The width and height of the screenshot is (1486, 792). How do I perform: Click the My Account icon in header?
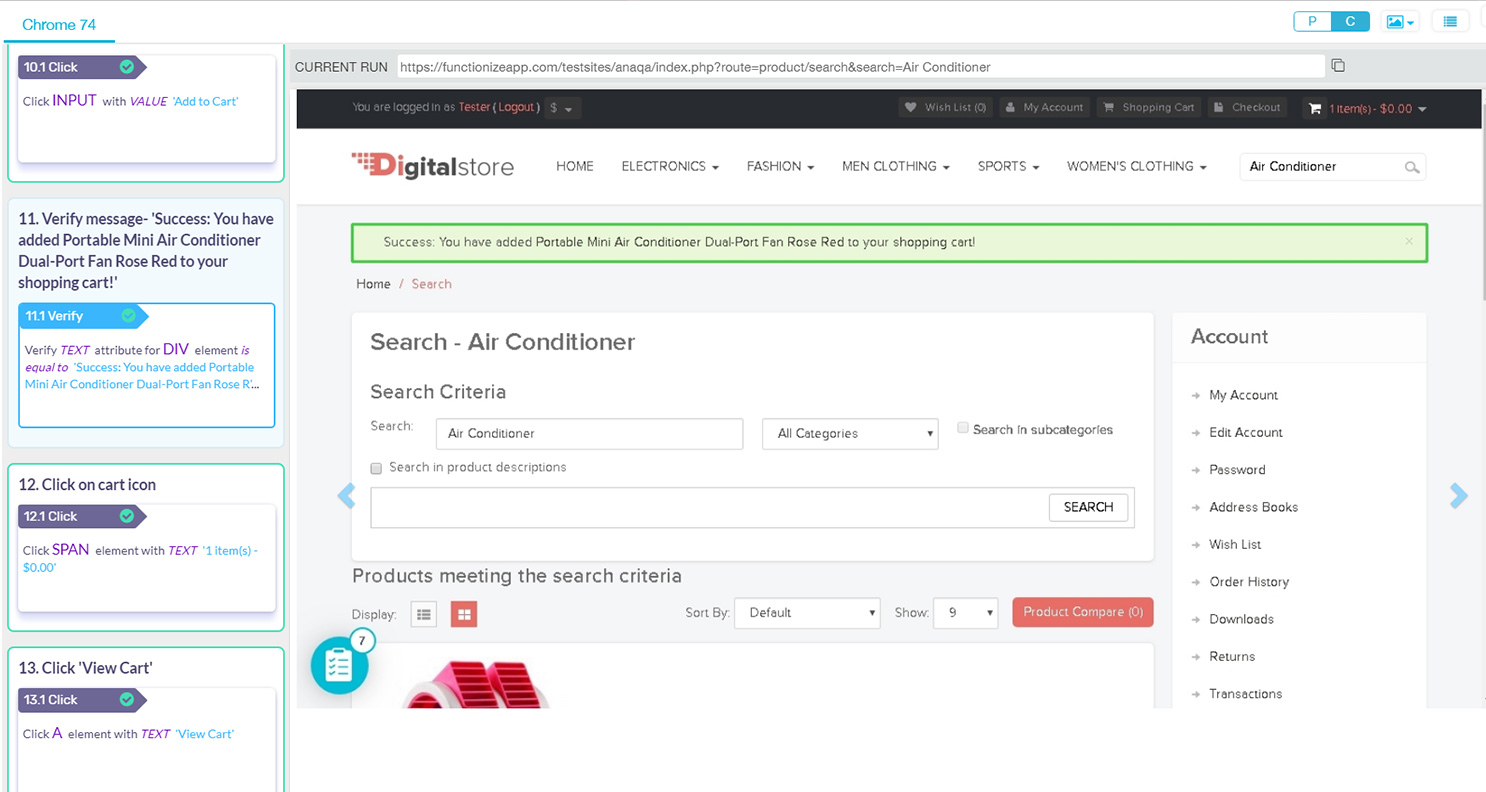[x=1044, y=107]
